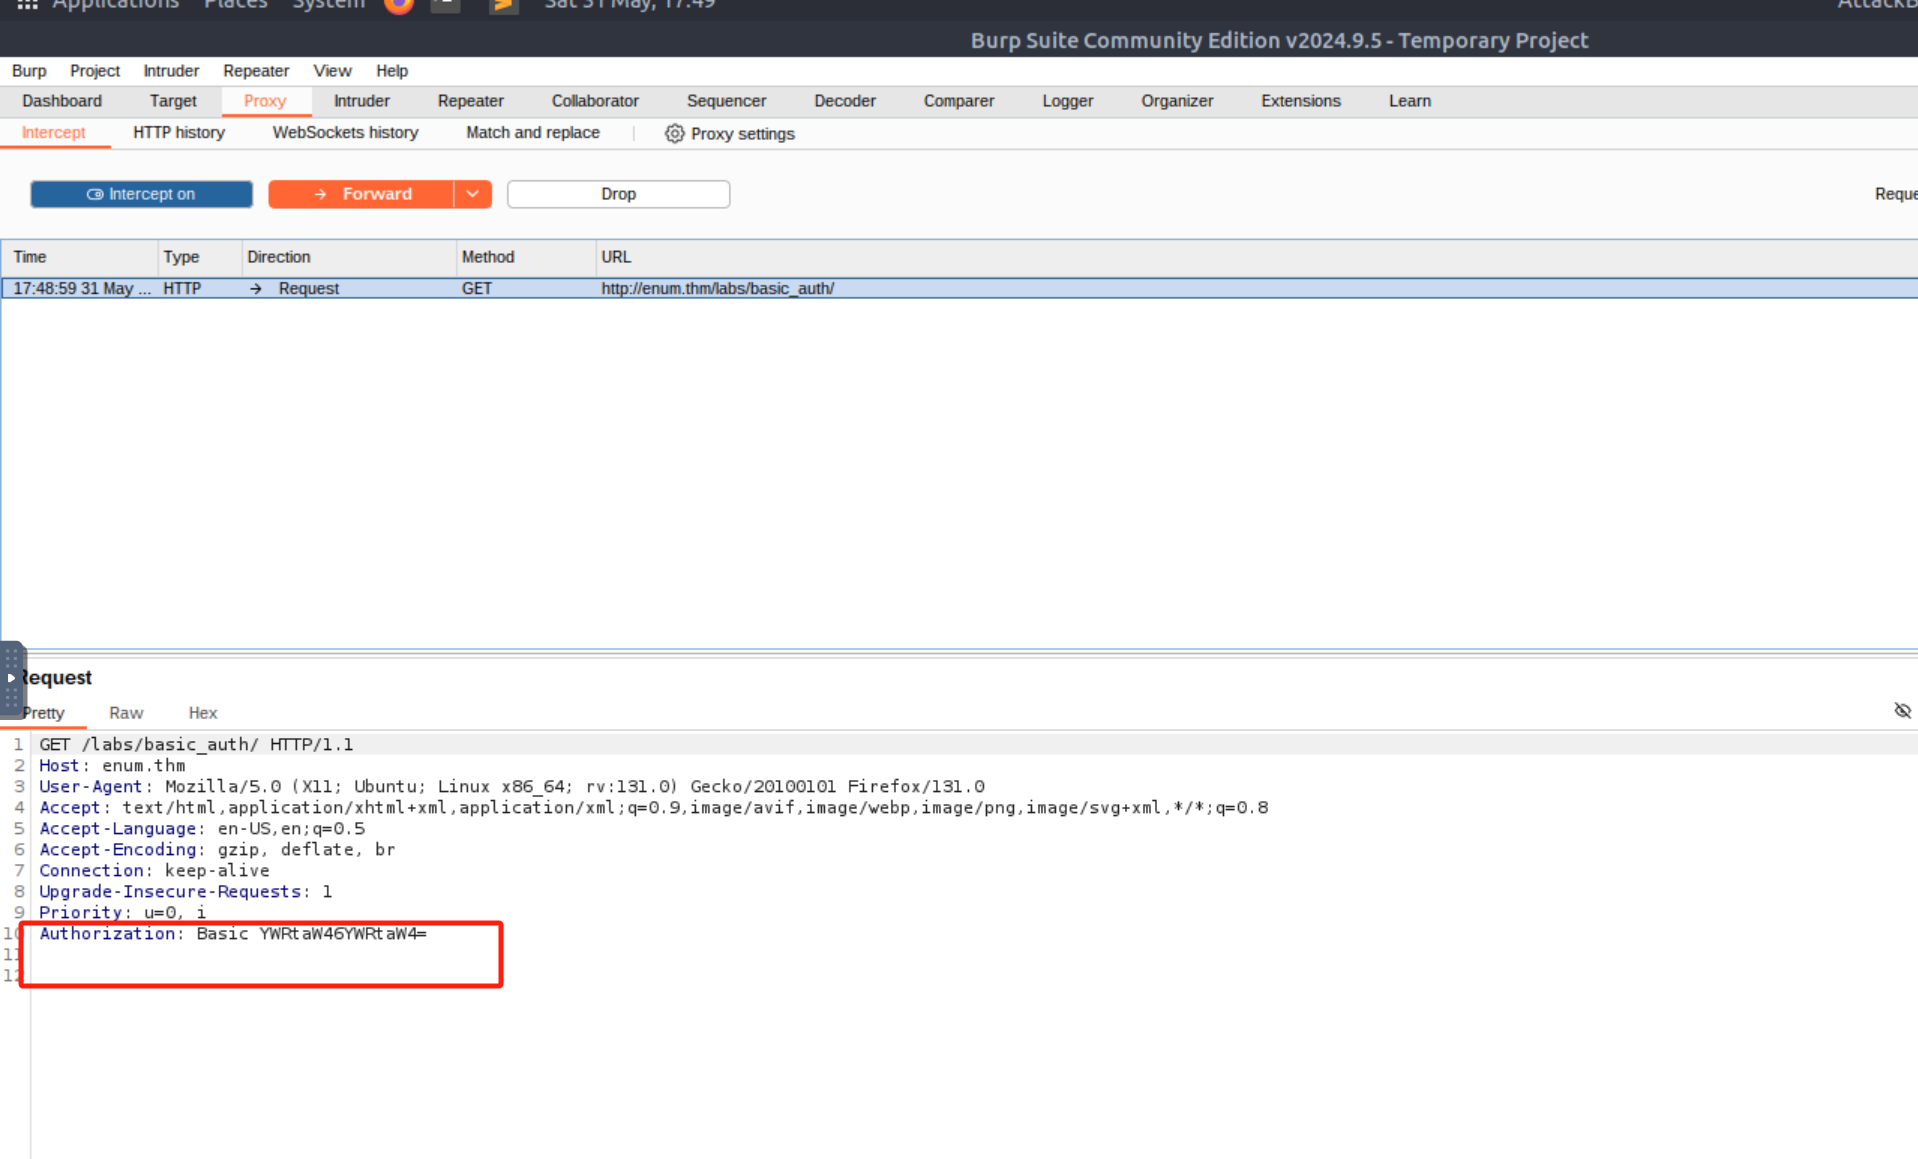Open the System menu in top panel
The width and height of the screenshot is (1918, 1159).
tap(328, 5)
